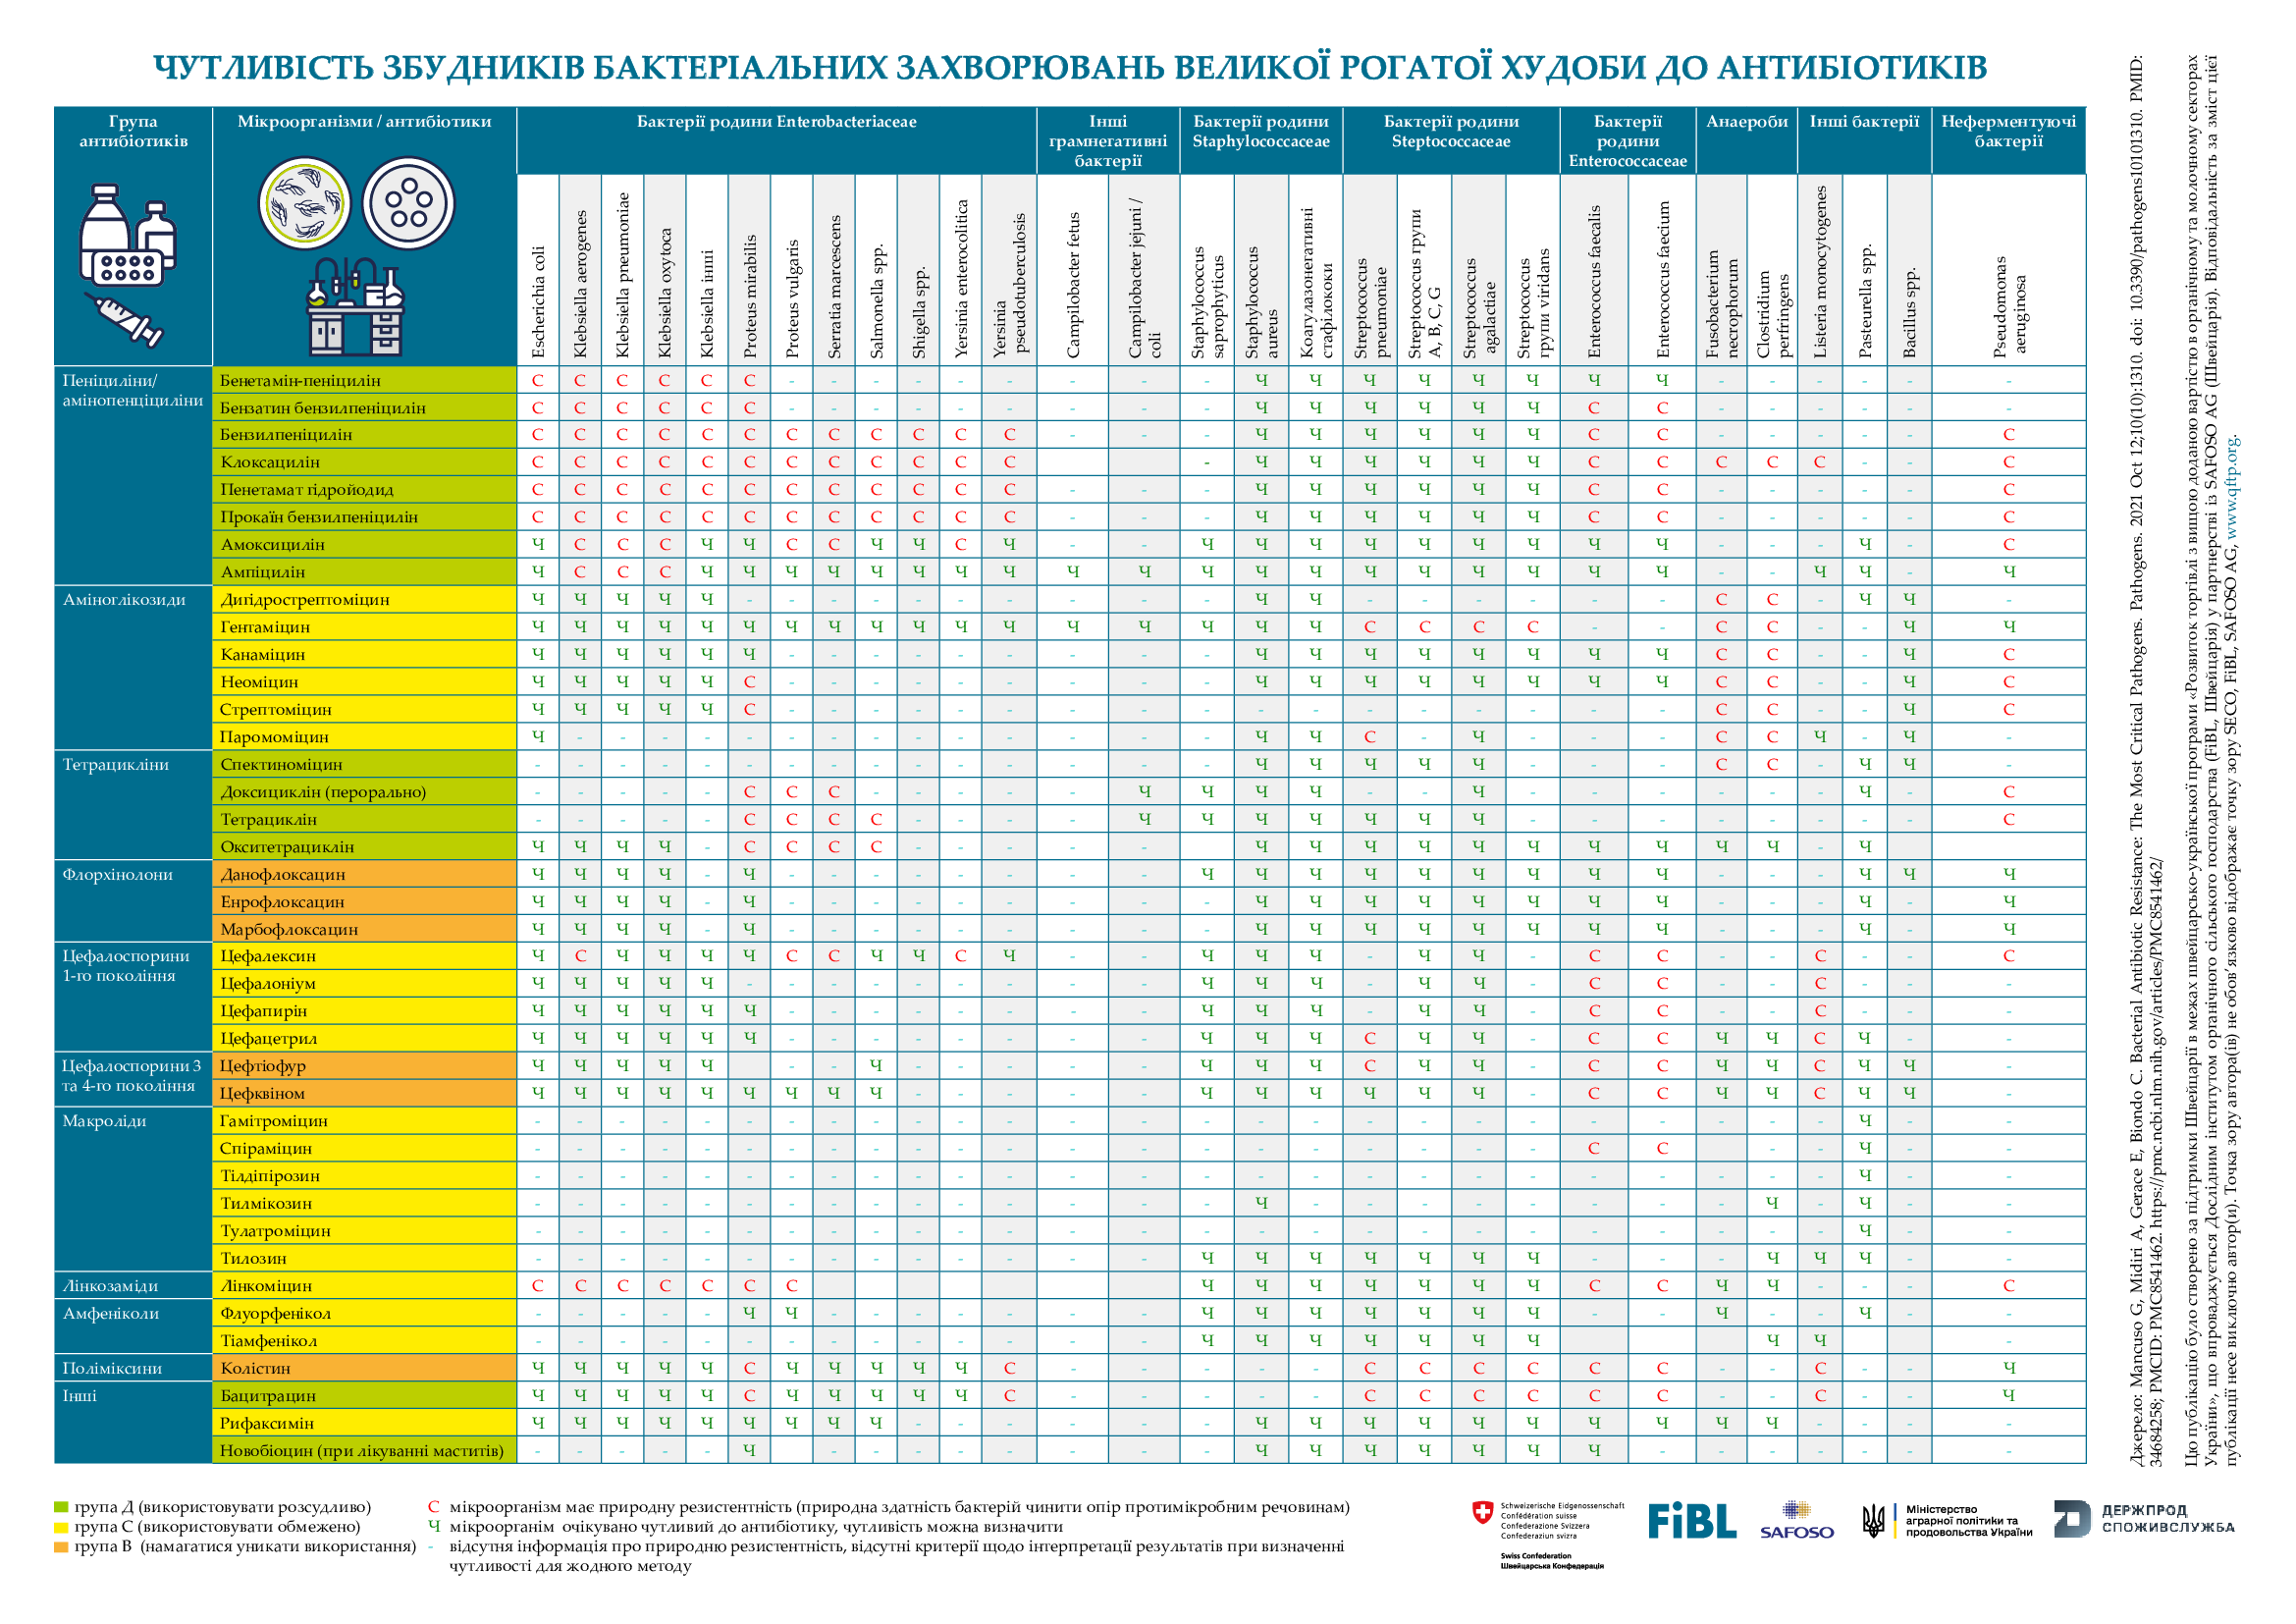Click the FiBL logo
The height and width of the screenshot is (1624, 2296).
point(1692,1521)
